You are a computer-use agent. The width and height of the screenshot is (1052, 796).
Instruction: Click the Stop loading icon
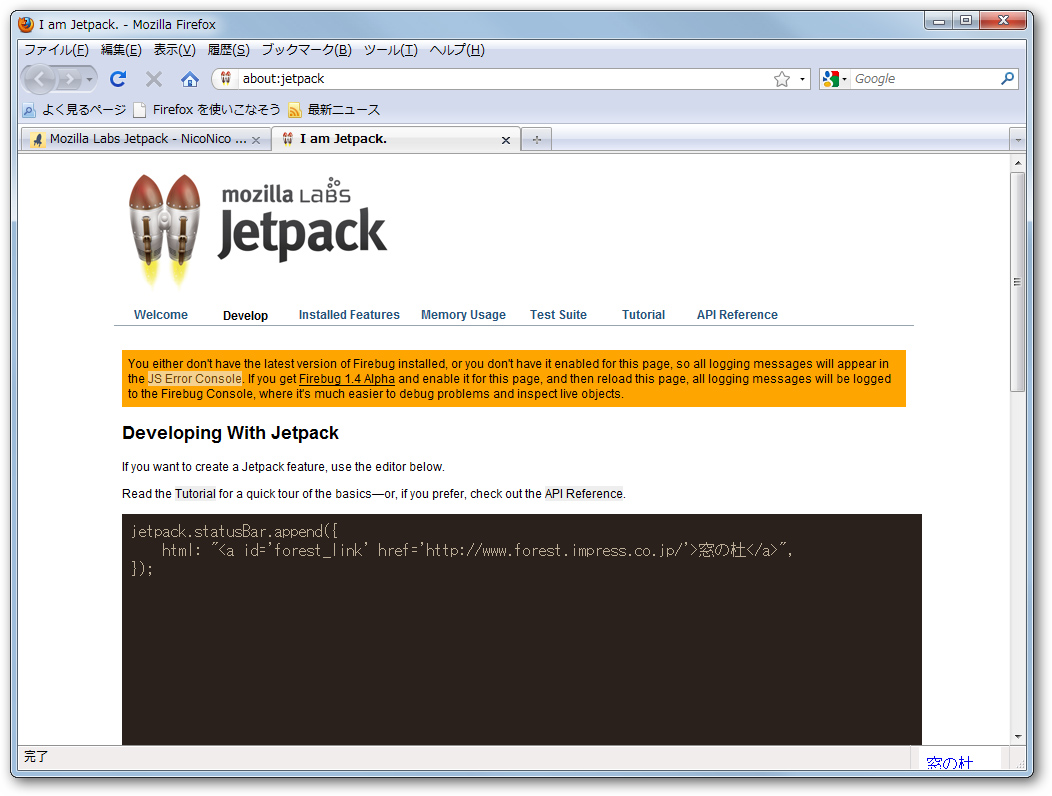pyautogui.click(x=152, y=78)
